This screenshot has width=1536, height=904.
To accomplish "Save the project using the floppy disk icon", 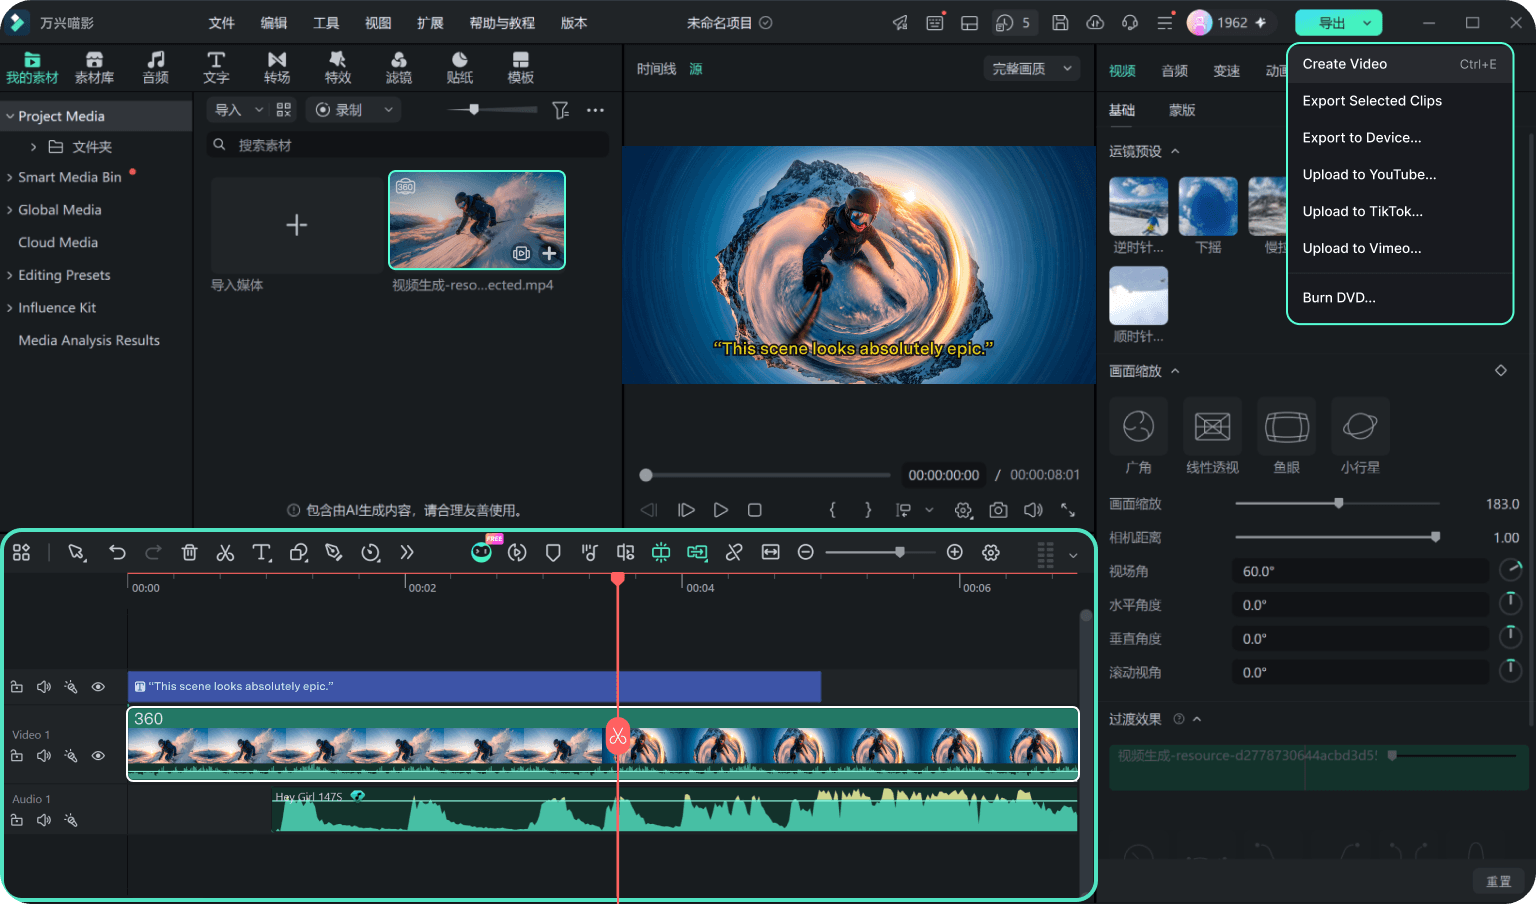I will pyautogui.click(x=1060, y=22).
